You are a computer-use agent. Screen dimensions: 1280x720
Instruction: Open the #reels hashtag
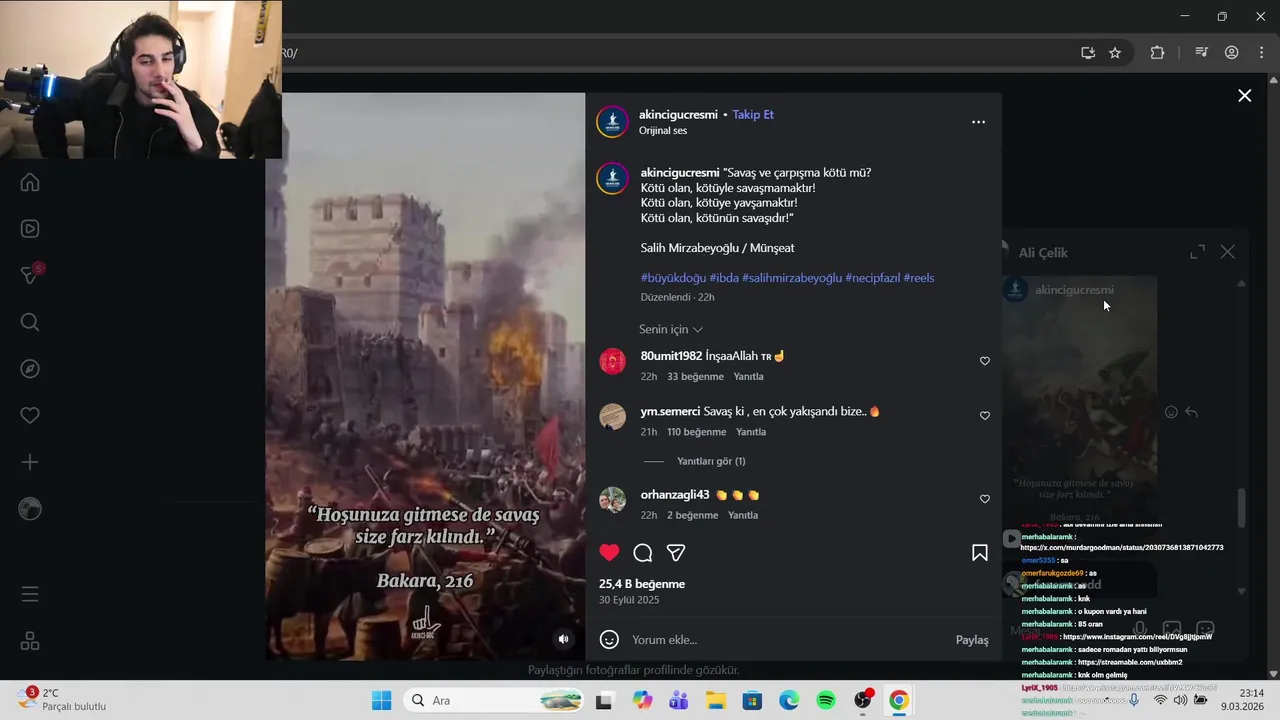click(x=919, y=278)
